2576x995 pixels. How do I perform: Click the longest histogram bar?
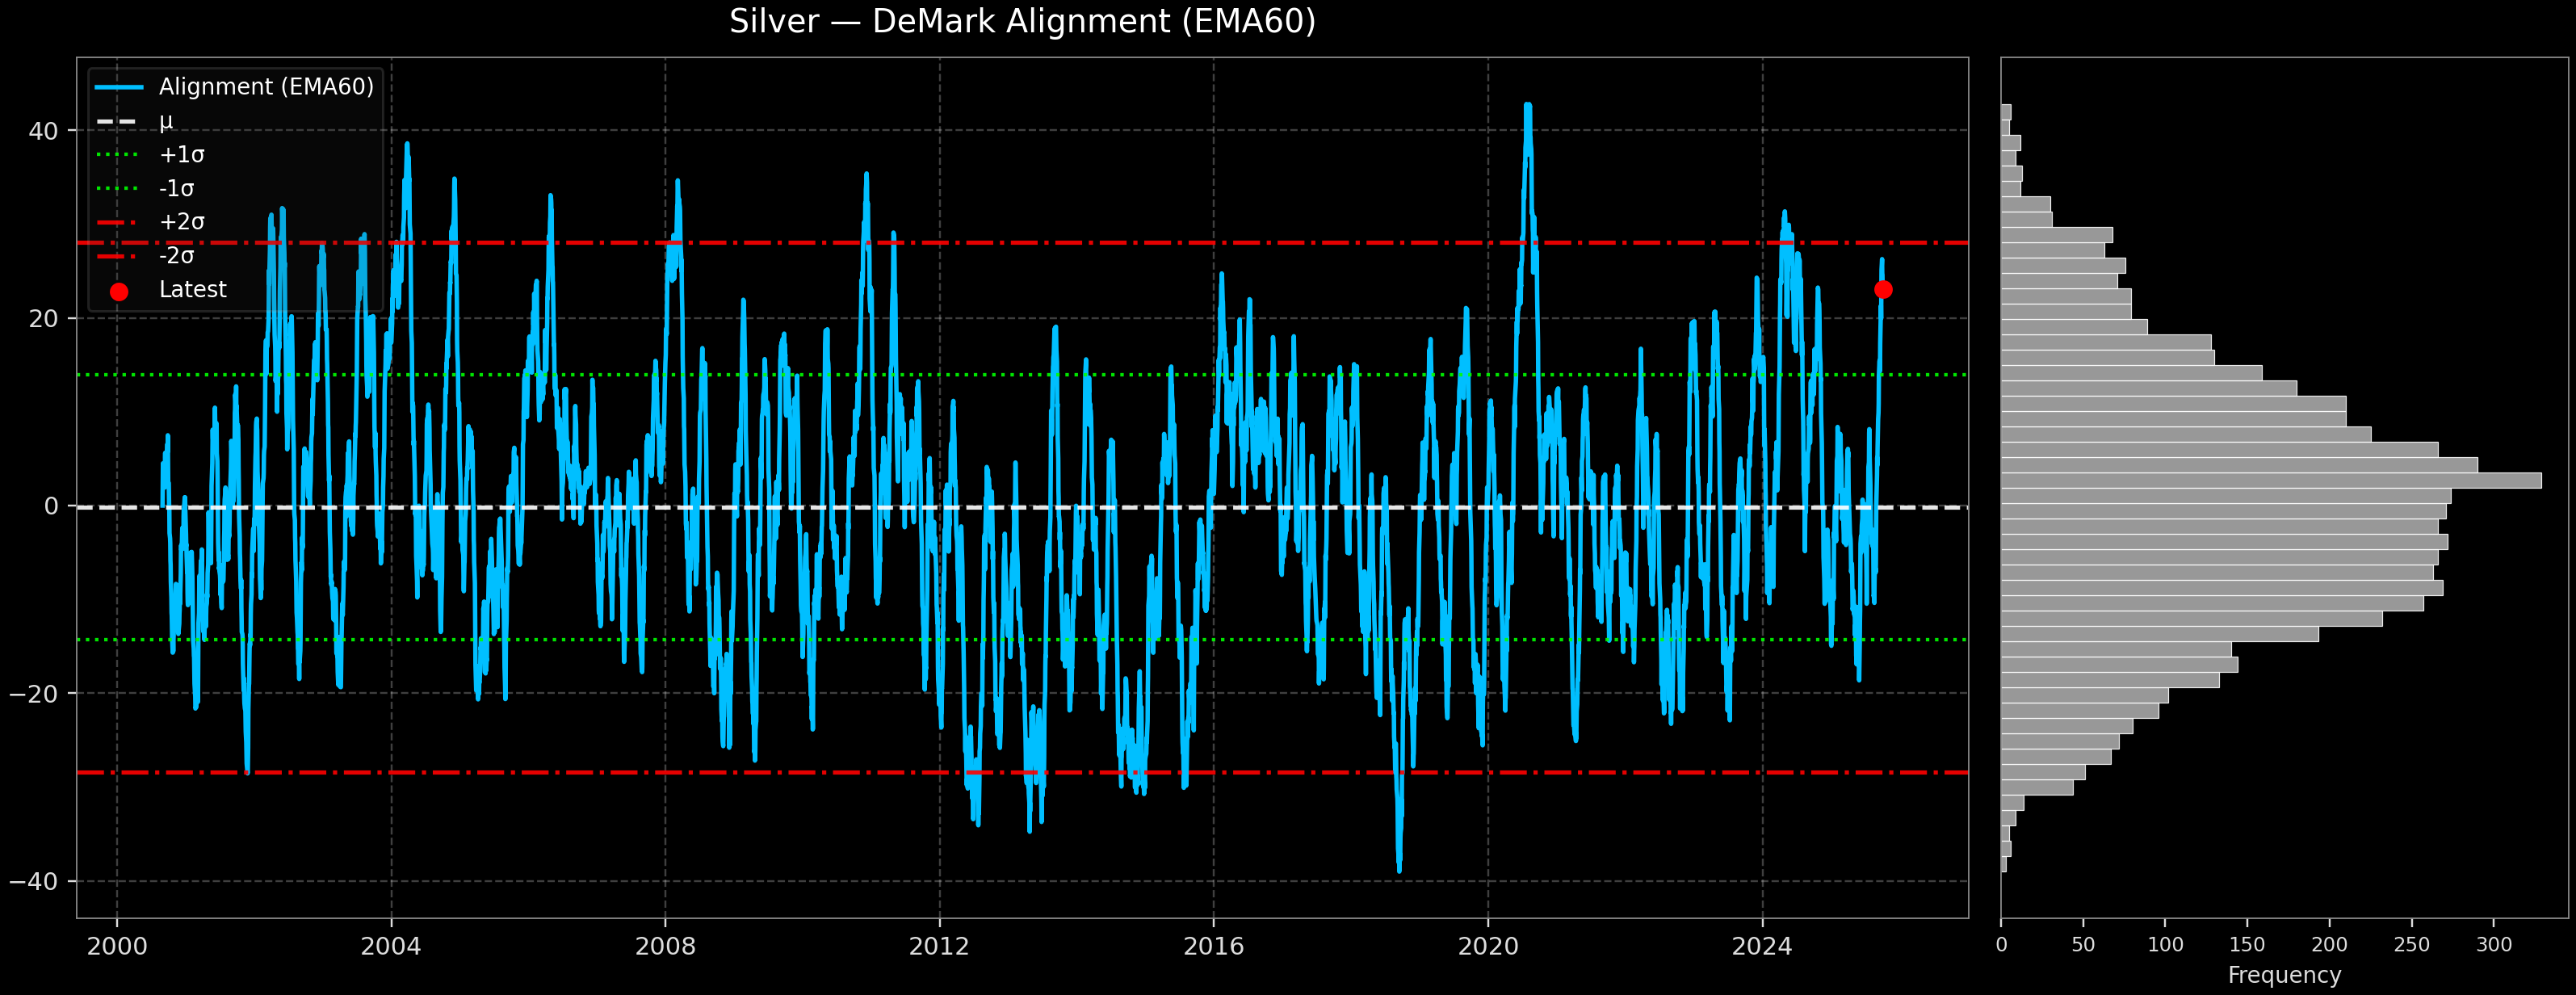click(2270, 481)
